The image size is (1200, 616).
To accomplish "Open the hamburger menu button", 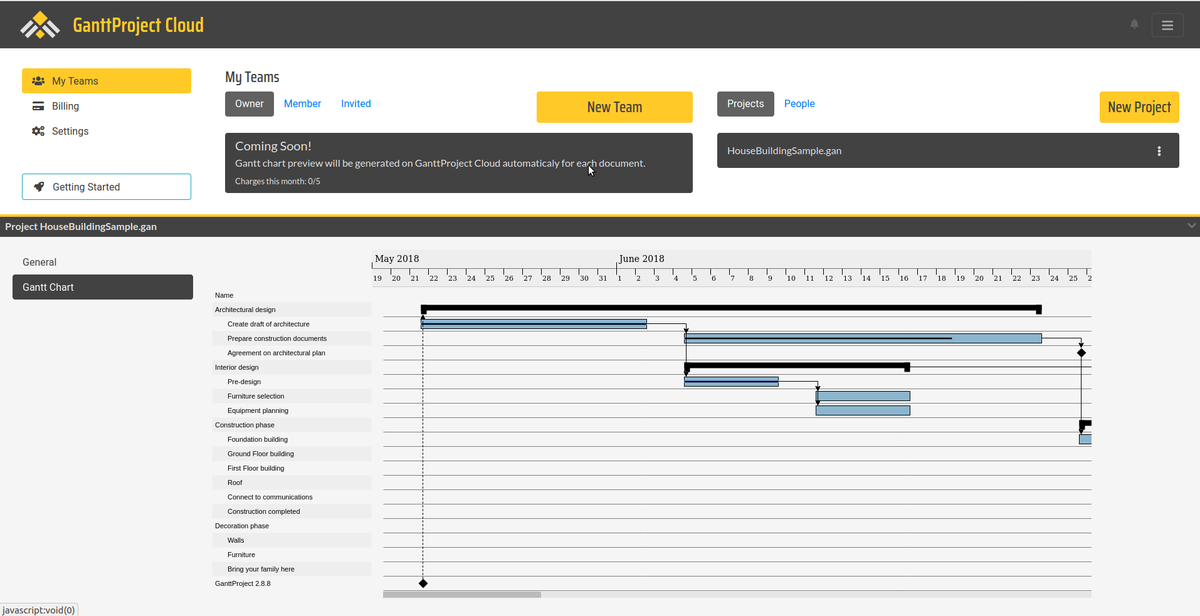I will tap(1167, 25).
